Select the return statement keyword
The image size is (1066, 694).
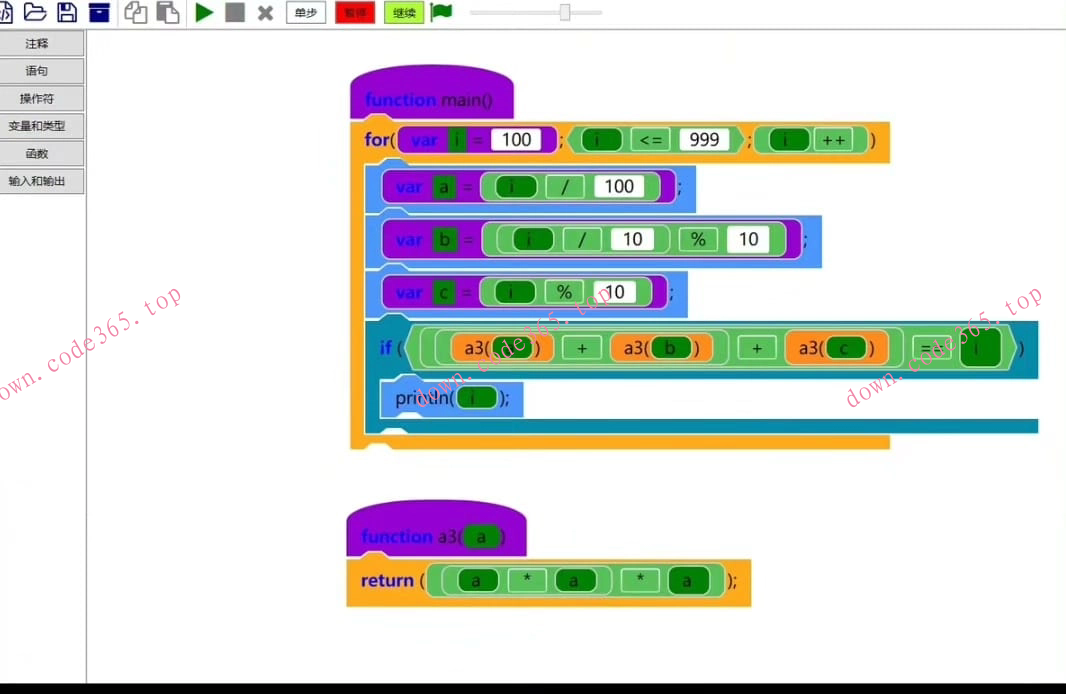387,580
